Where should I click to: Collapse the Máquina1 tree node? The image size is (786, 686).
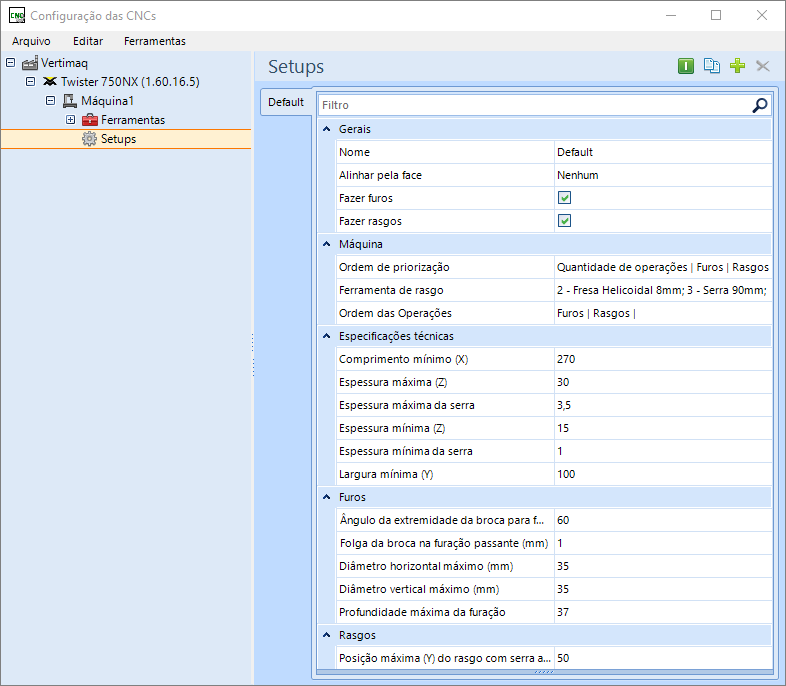coord(51,101)
